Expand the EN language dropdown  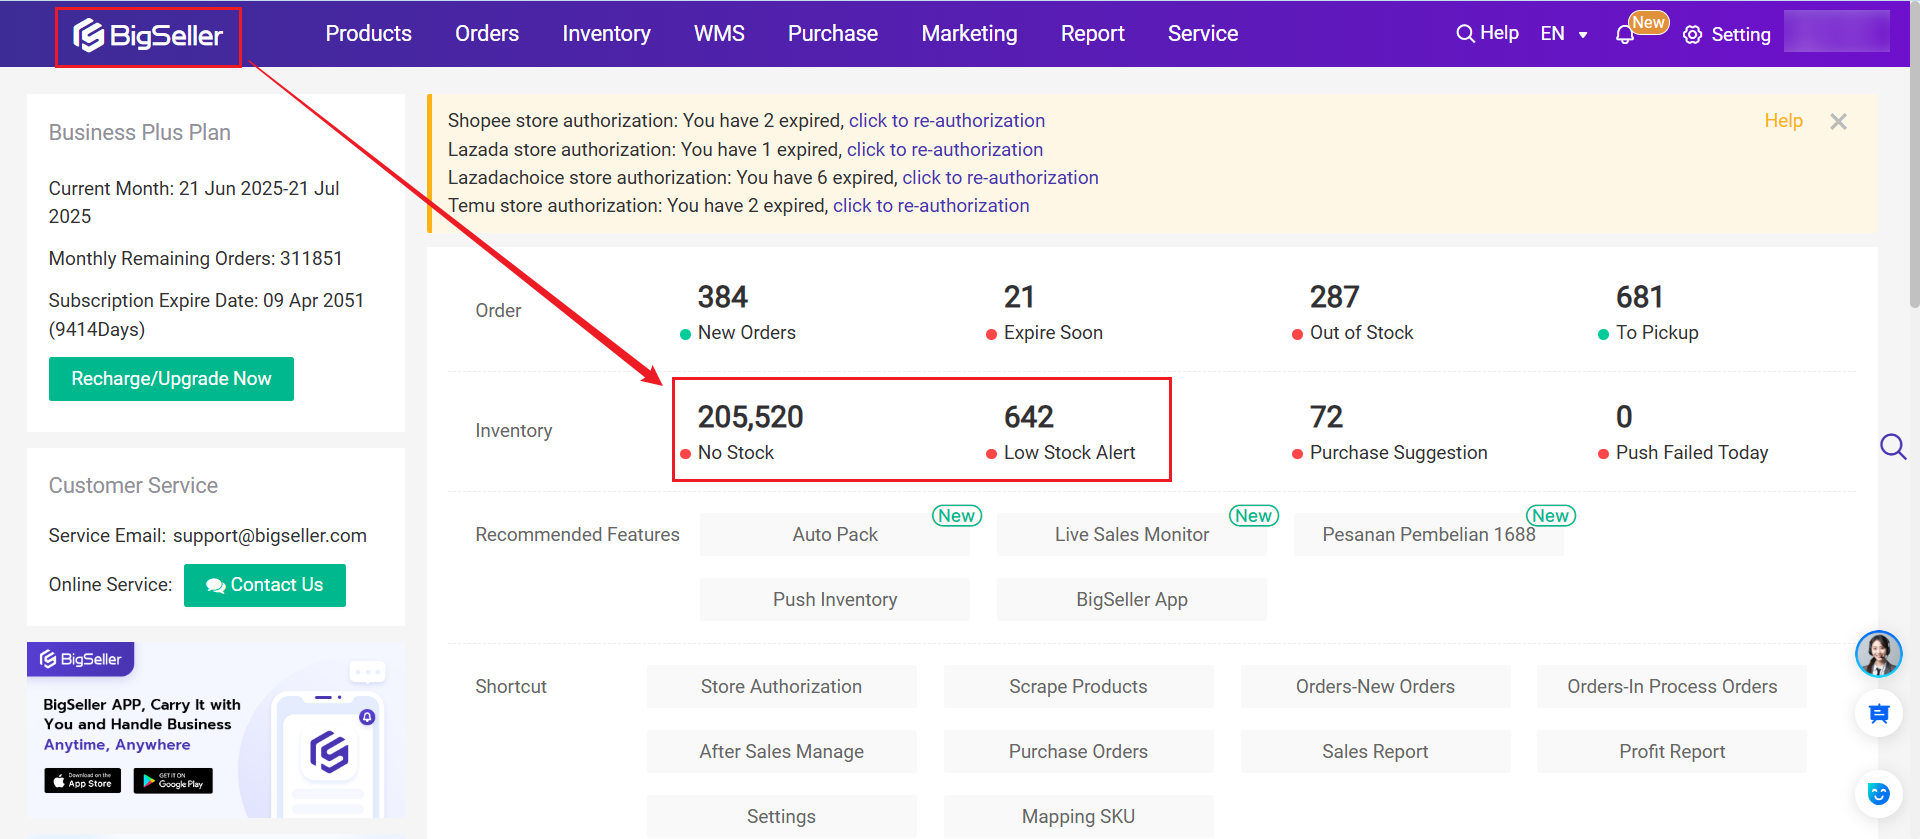(1564, 34)
